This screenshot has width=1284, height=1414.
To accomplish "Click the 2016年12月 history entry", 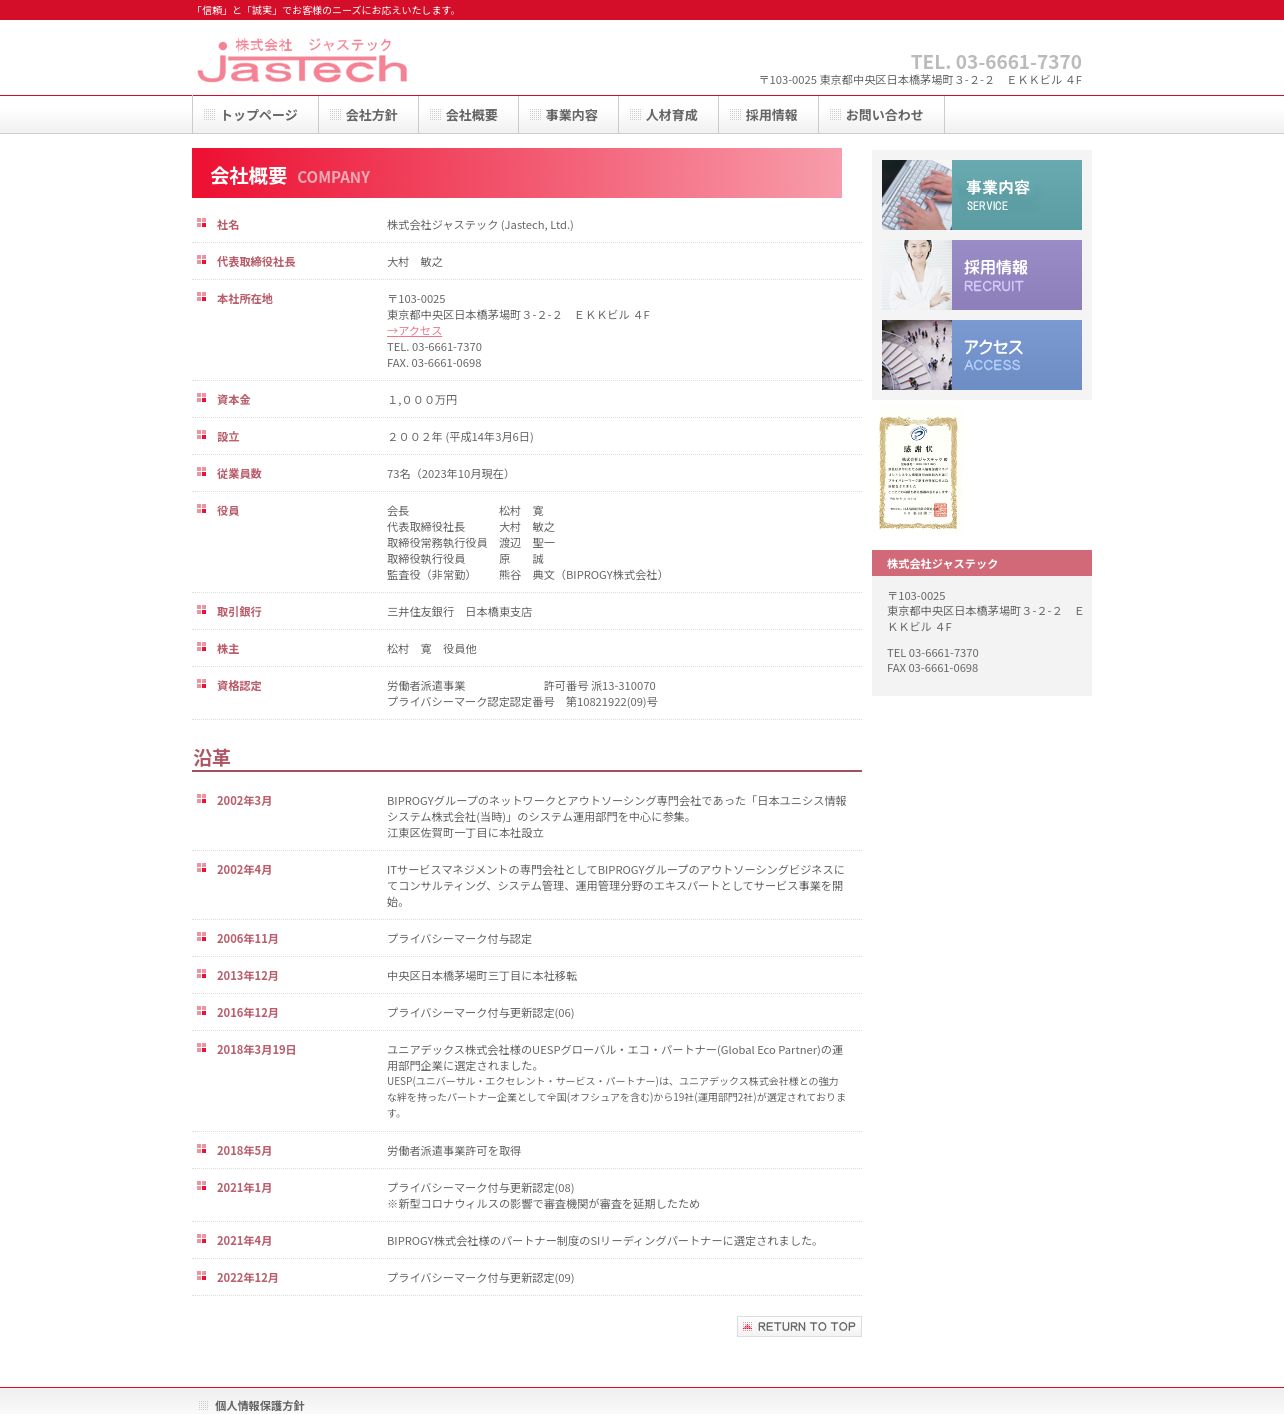I will click(x=248, y=1013).
